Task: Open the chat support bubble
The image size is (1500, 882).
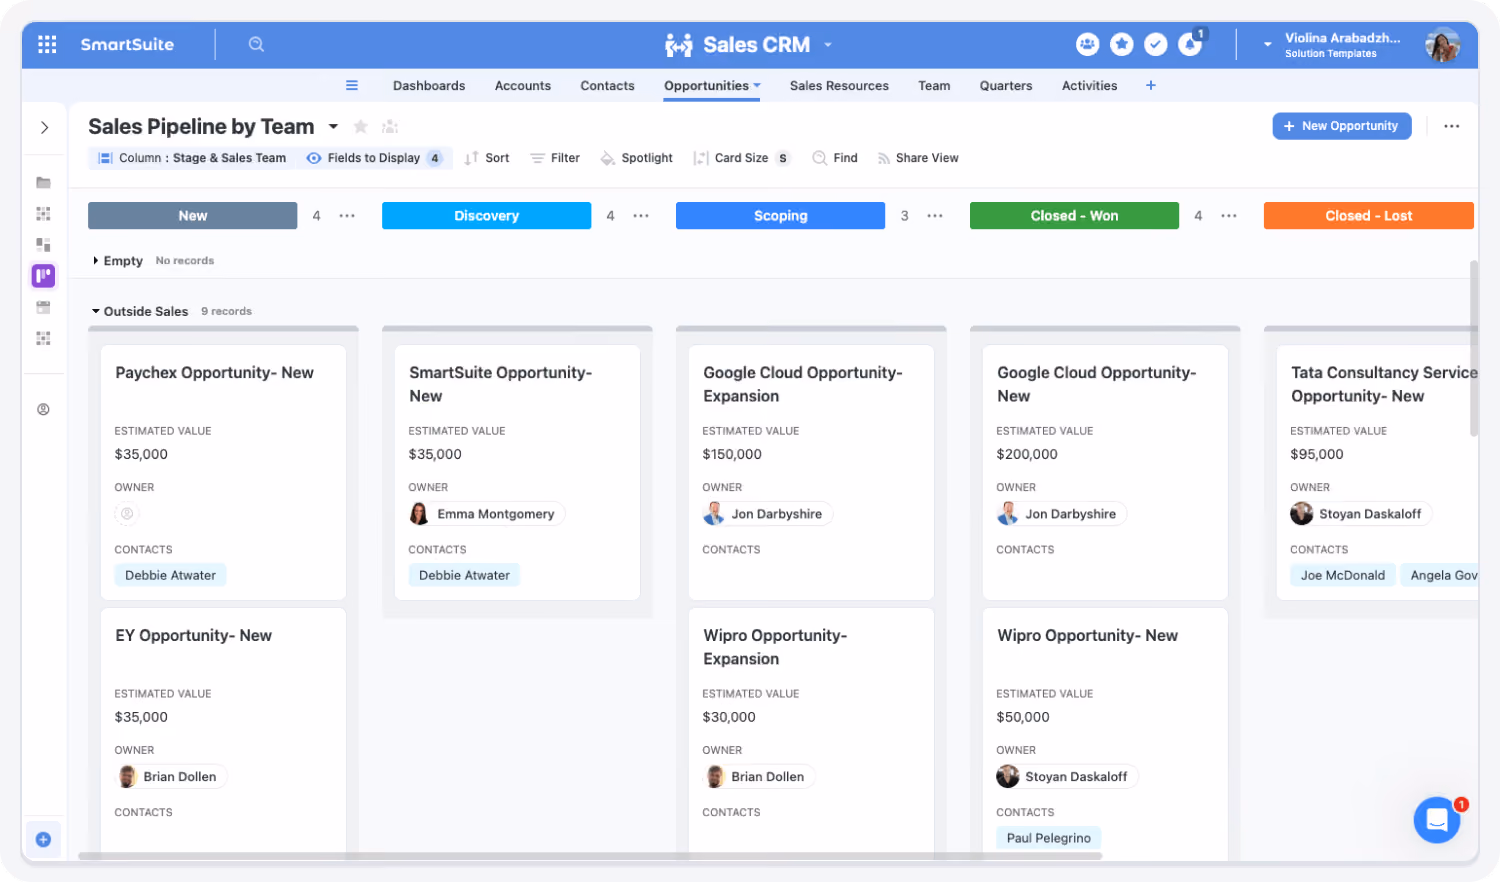Action: pos(1437,820)
